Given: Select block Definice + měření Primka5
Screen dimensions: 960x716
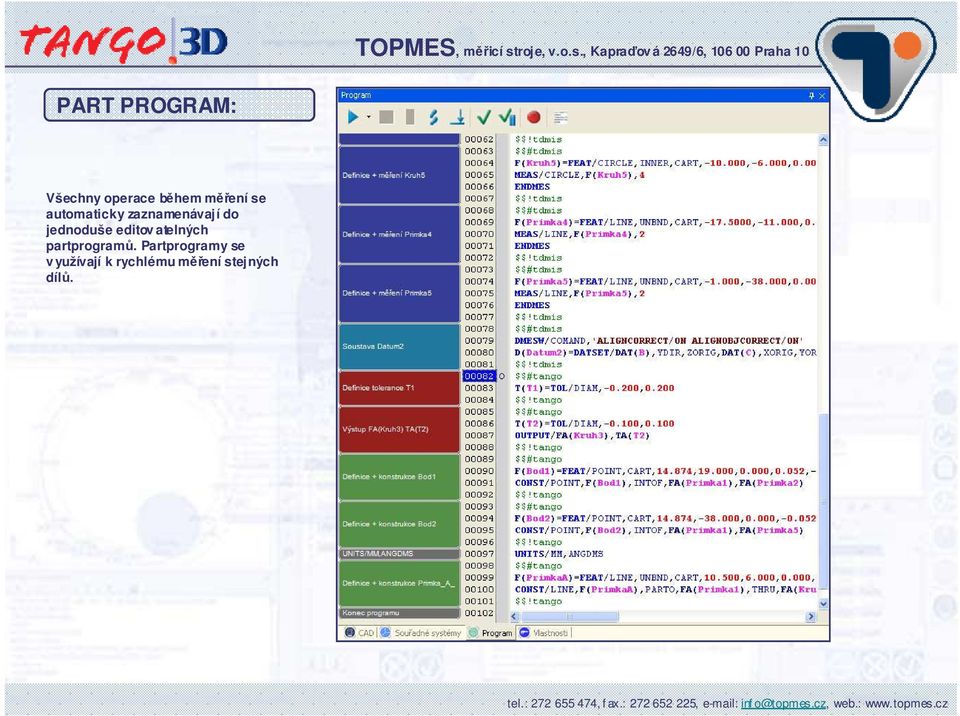Looking at the screenshot, I should [x=399, y=293].
